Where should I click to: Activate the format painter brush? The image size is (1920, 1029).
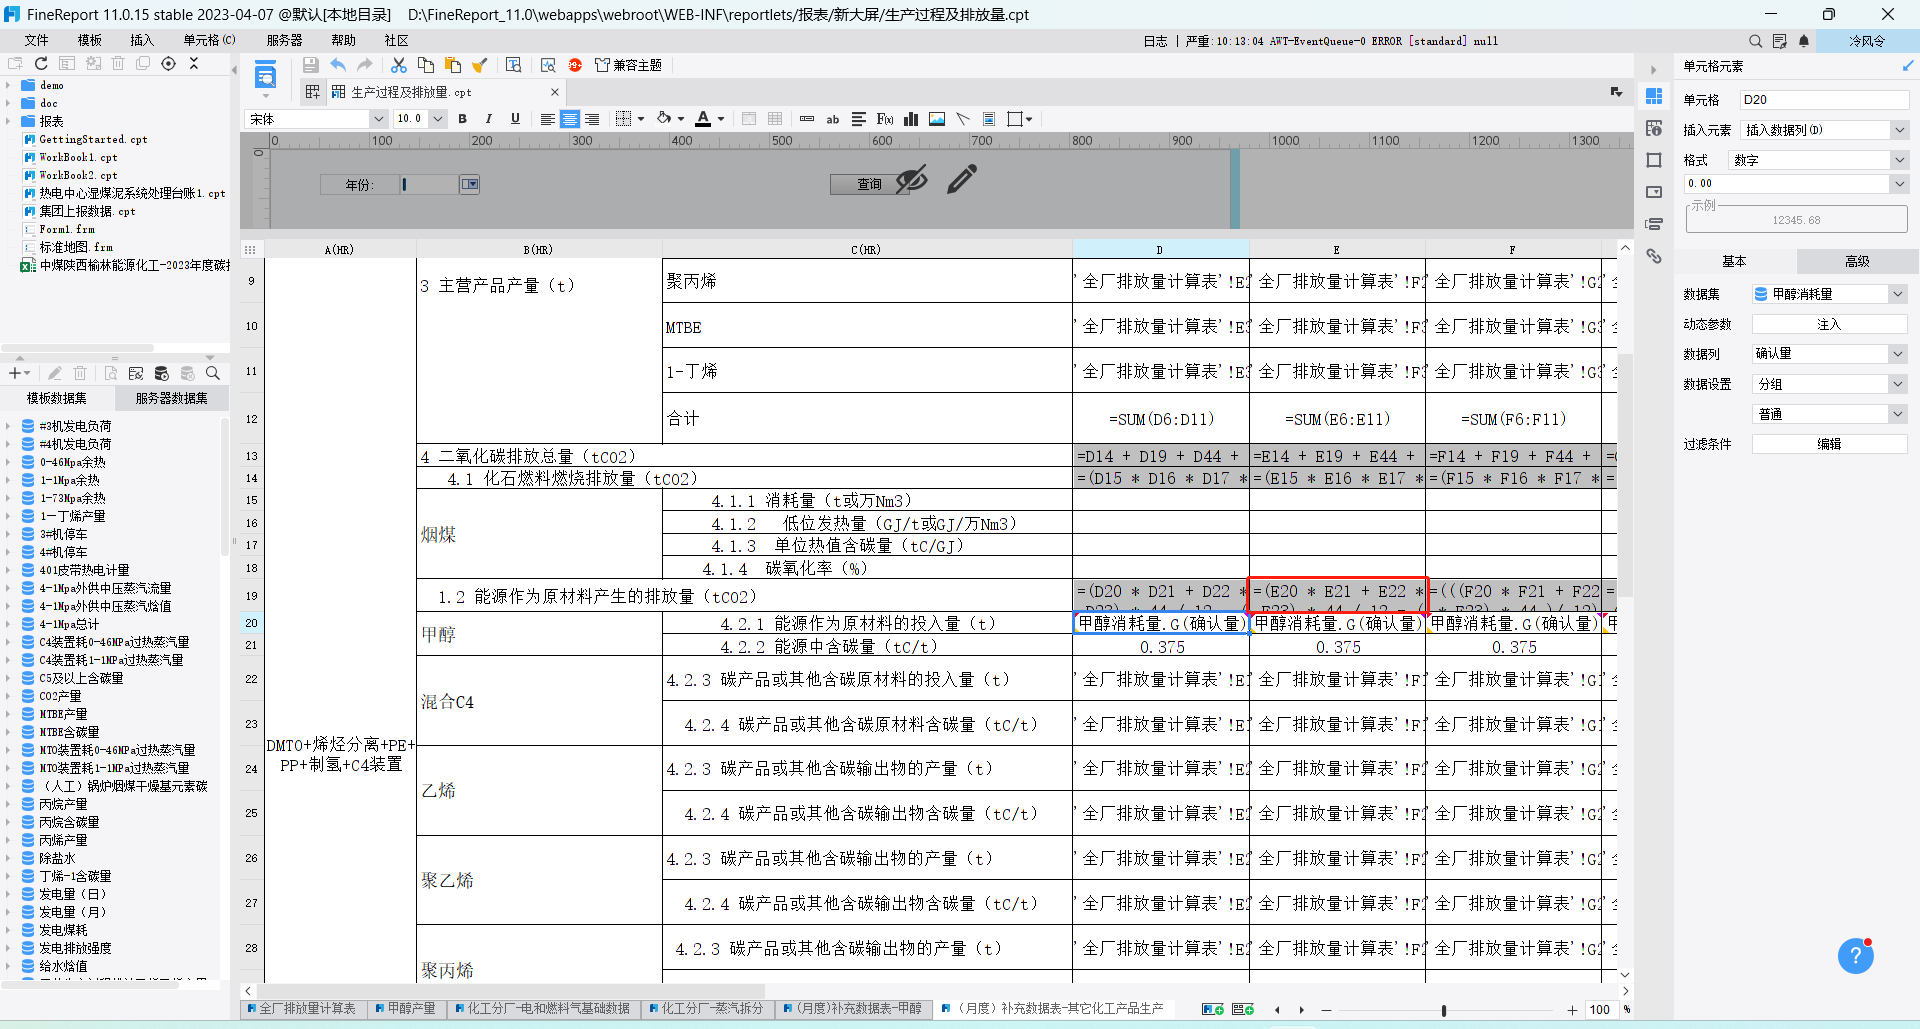tap(480, 65)
